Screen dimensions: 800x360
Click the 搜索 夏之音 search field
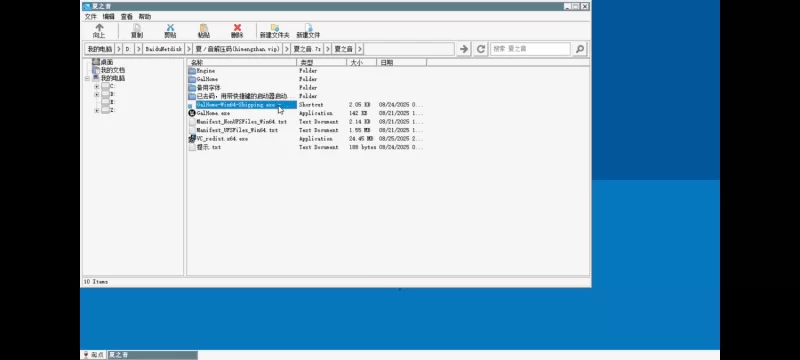click(531, 49)
